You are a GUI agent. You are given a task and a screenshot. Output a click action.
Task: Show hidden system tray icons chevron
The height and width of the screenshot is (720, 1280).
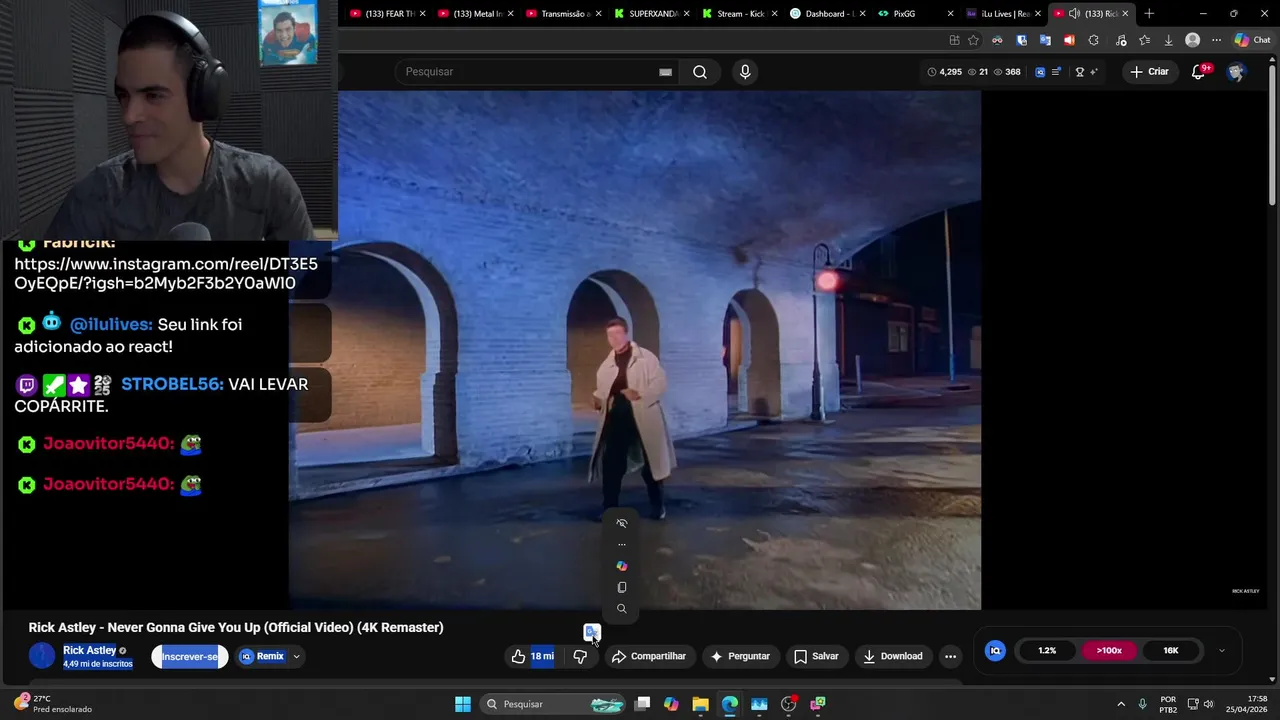pyautogui.click(x=1121, y=704)
